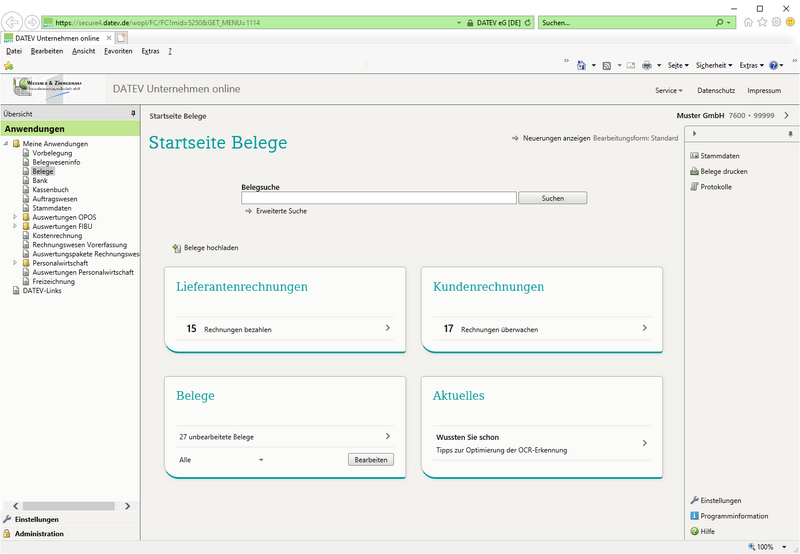Open the Extras dropdown in the command bar
Viewport: 800px width, 554px height.
tap(752, 65)
